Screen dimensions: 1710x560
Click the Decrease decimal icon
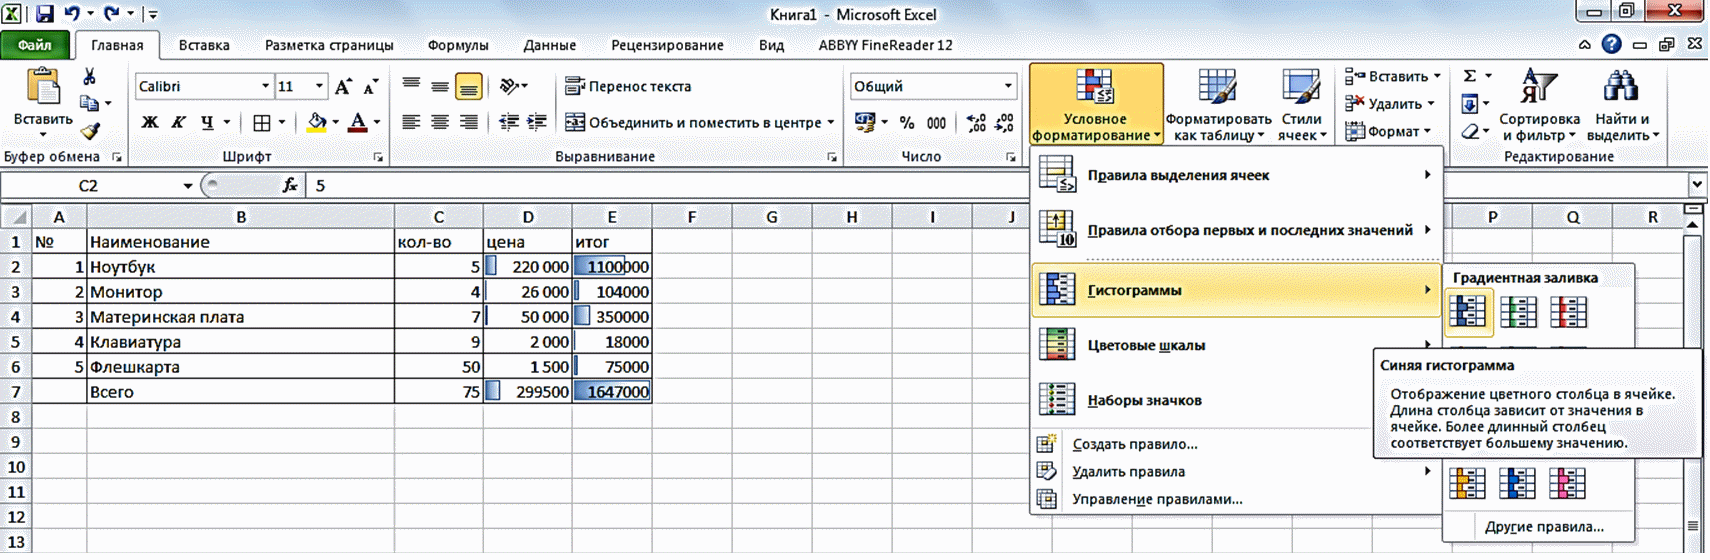1005,123
